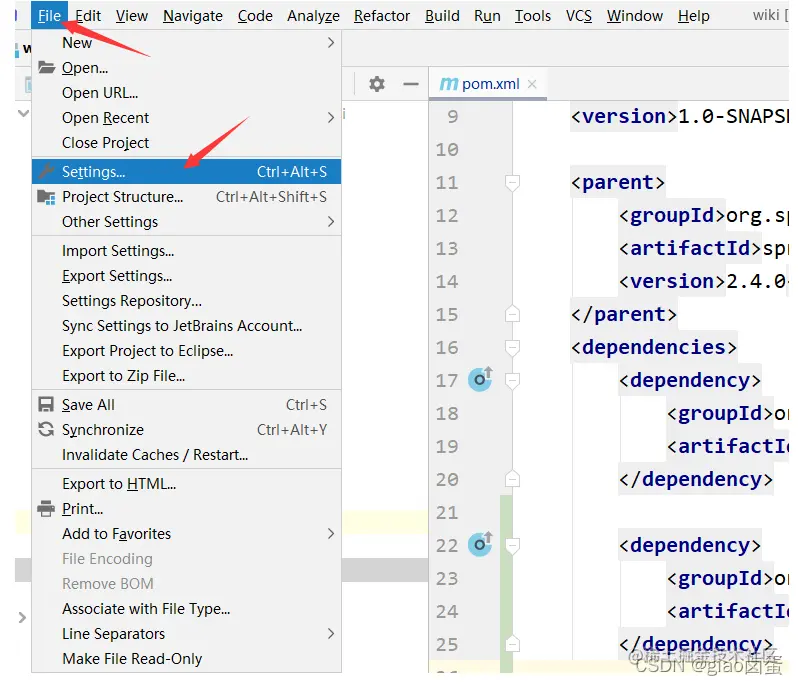Select Sync Settings to JetBrains Account...
The image size is (798, 685).
point(186,325)
